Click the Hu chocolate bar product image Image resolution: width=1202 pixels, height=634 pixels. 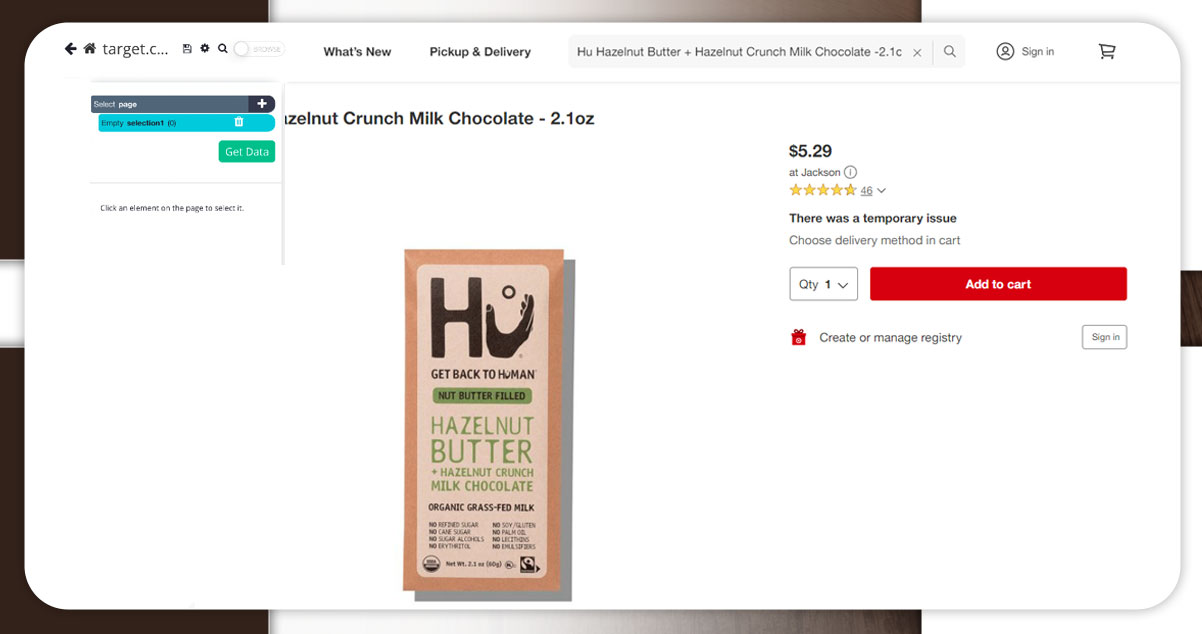point(483,420)
